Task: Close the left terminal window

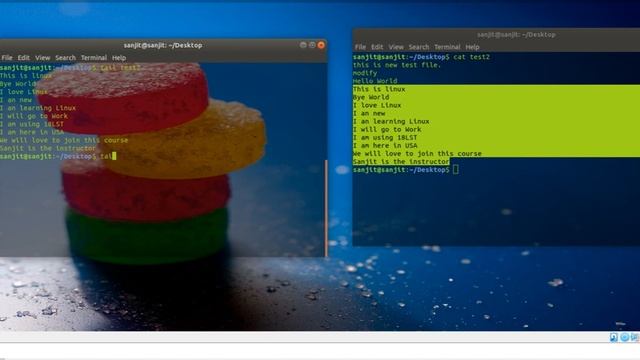Action: [x=321, y=45]
